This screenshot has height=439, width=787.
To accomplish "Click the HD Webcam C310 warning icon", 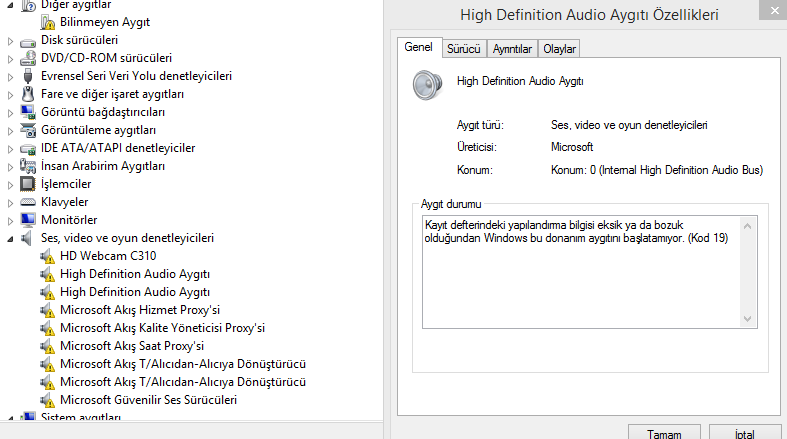I will (48, 256).
